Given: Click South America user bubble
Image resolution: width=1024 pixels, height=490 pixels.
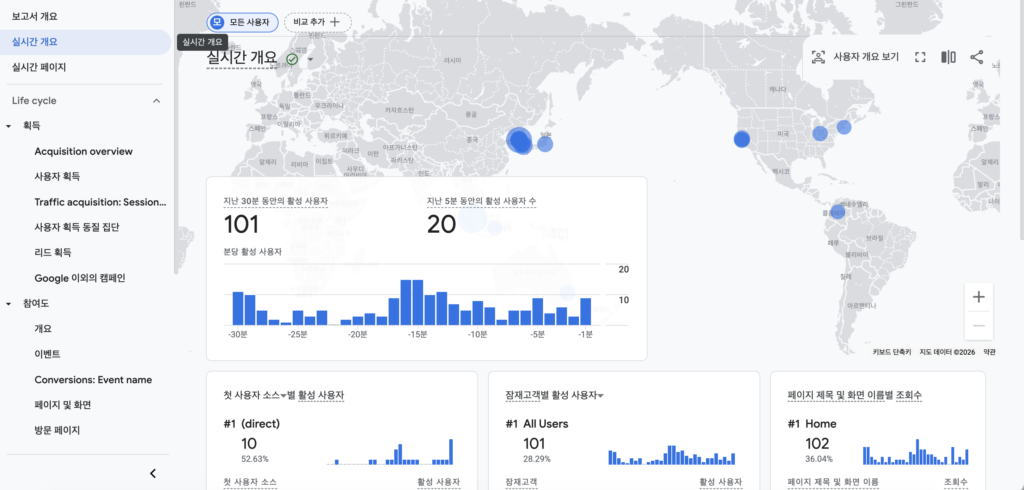Looking at the screenshot, I should (837, 212).
